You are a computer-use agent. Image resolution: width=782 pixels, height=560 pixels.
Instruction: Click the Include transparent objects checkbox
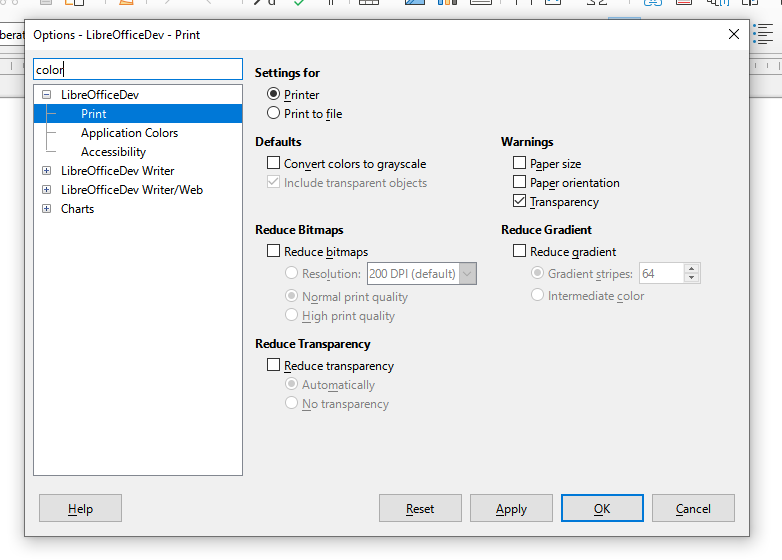pos(273,182)
